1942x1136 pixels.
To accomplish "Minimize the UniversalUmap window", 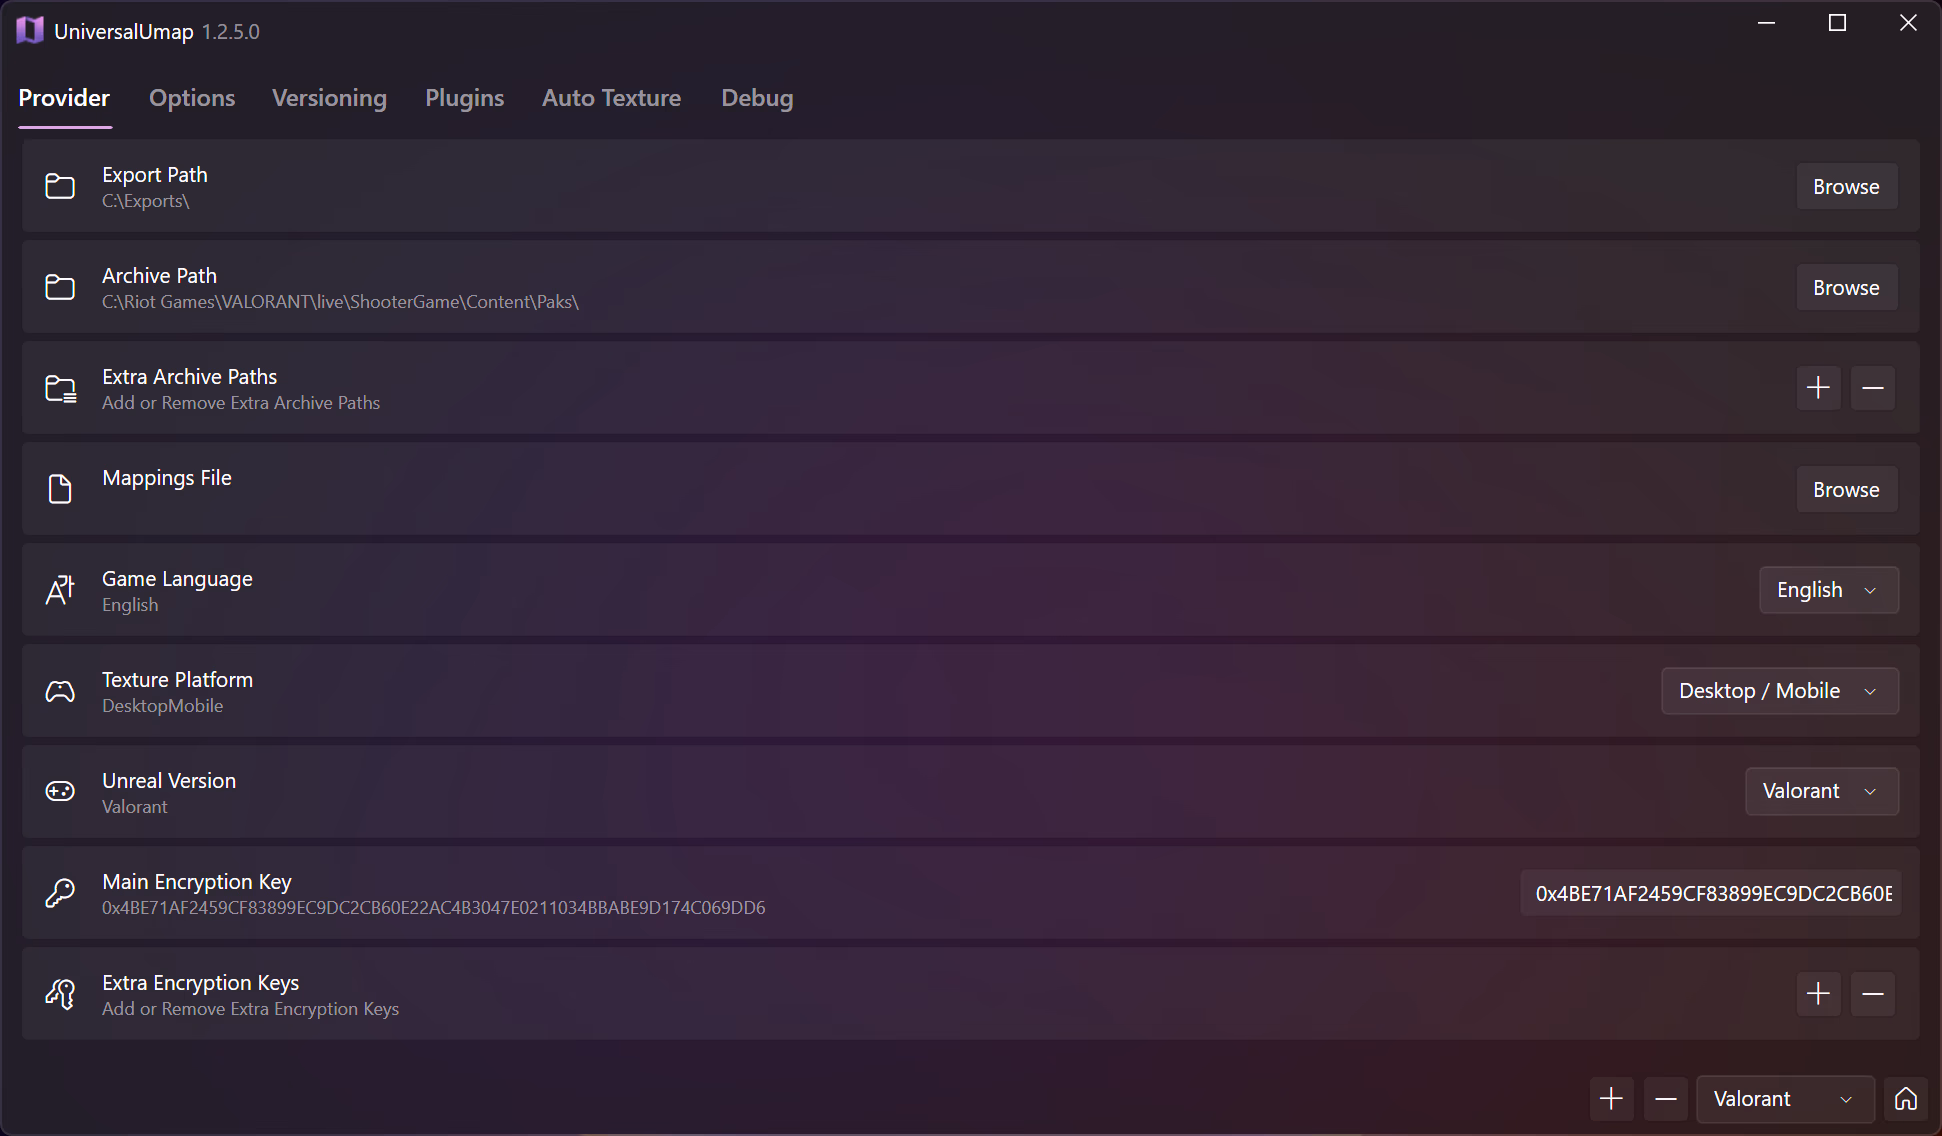I will click(x=1766, y=23).
